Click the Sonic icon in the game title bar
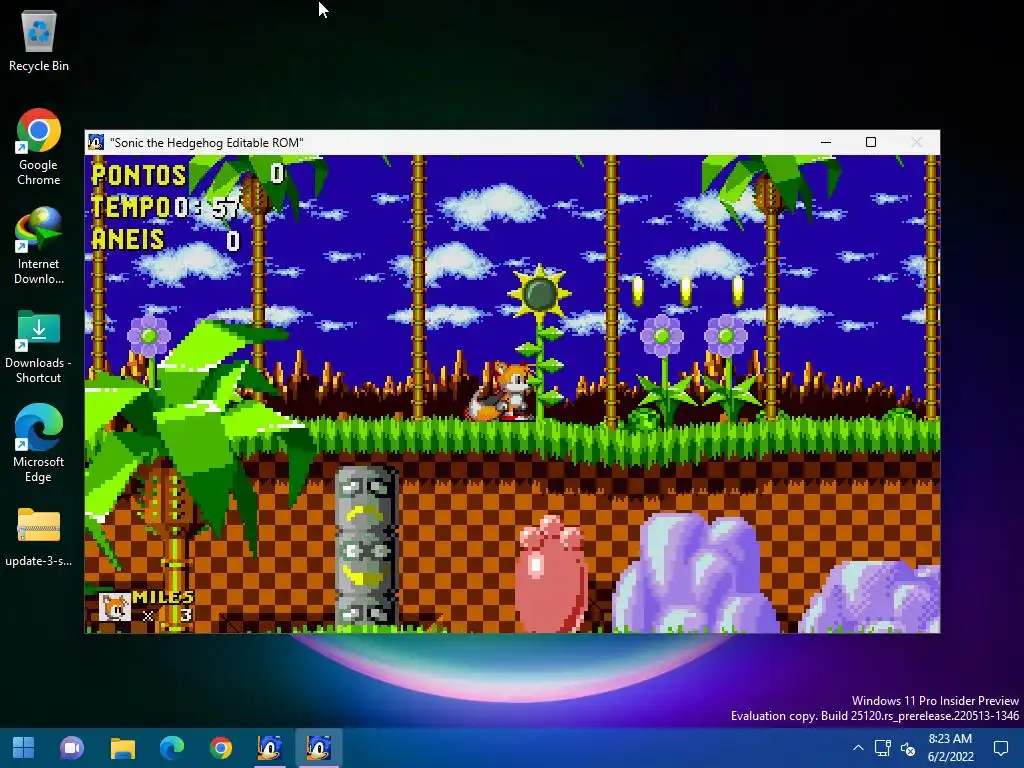Viewport: 1024px width, 768px height. 96,142
